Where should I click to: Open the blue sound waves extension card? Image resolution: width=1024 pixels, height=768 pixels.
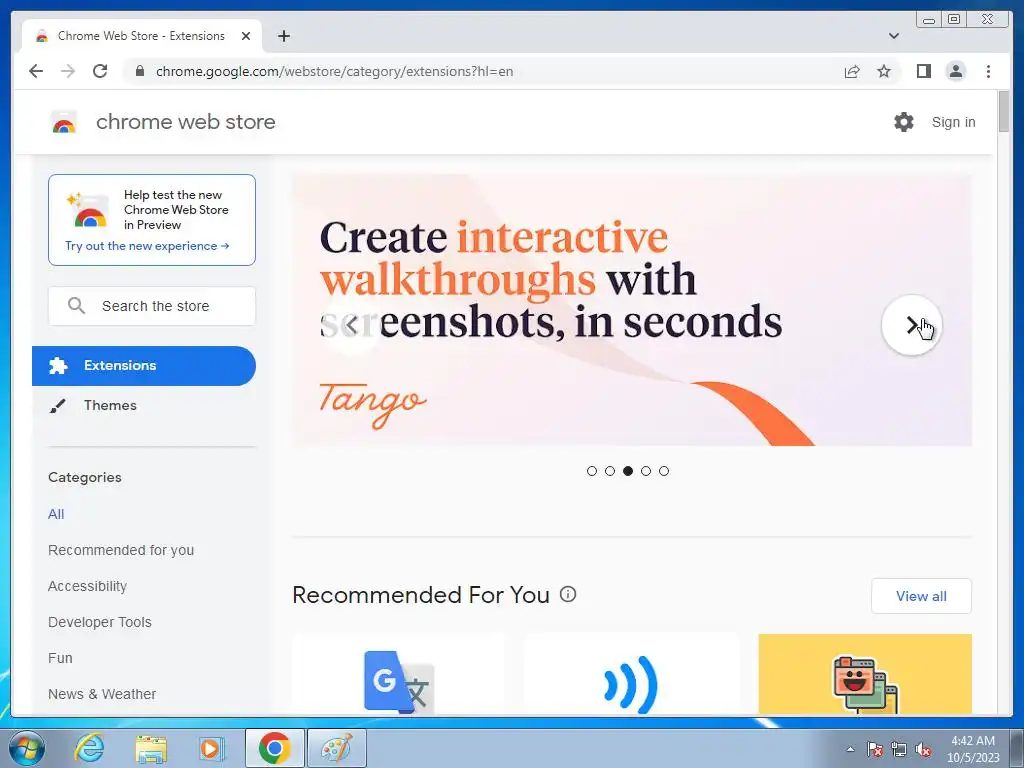pos(631,674)
